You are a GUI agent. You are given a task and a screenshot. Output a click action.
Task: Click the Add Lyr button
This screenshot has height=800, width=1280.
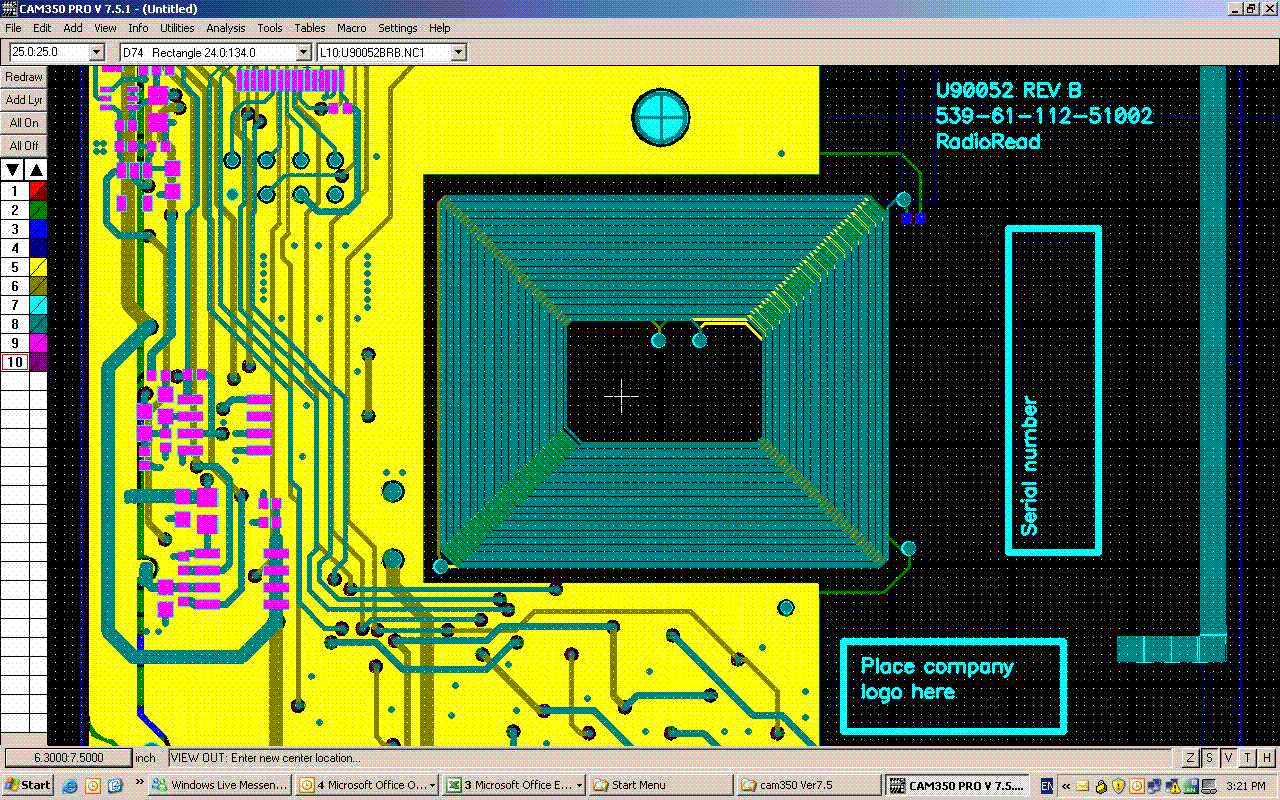[x=24, y=100]
